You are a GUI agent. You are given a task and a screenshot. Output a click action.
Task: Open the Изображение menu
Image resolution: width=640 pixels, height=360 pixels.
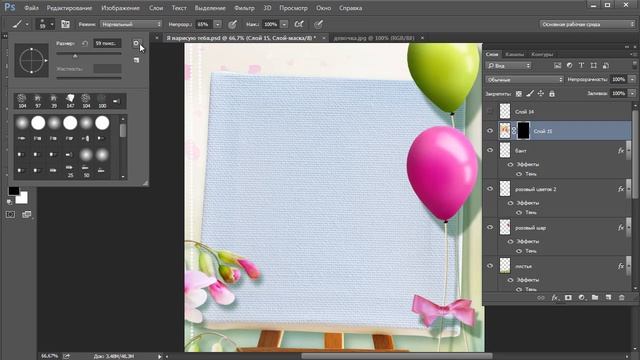pyautogui.click(x=120, y=8)
